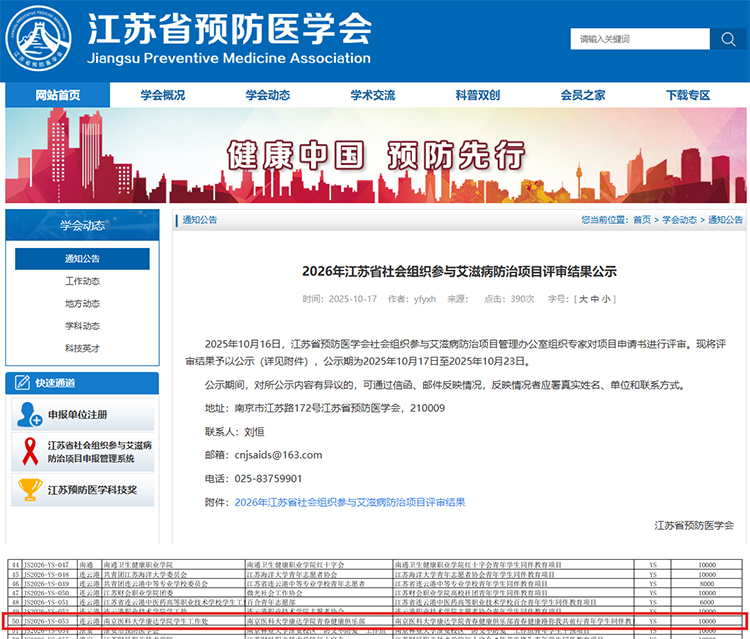Image resolution: width=750 pixels, height=639 pixels.
Task: Open the 2026年评审结果 attachment link
Action: [350, 502]
